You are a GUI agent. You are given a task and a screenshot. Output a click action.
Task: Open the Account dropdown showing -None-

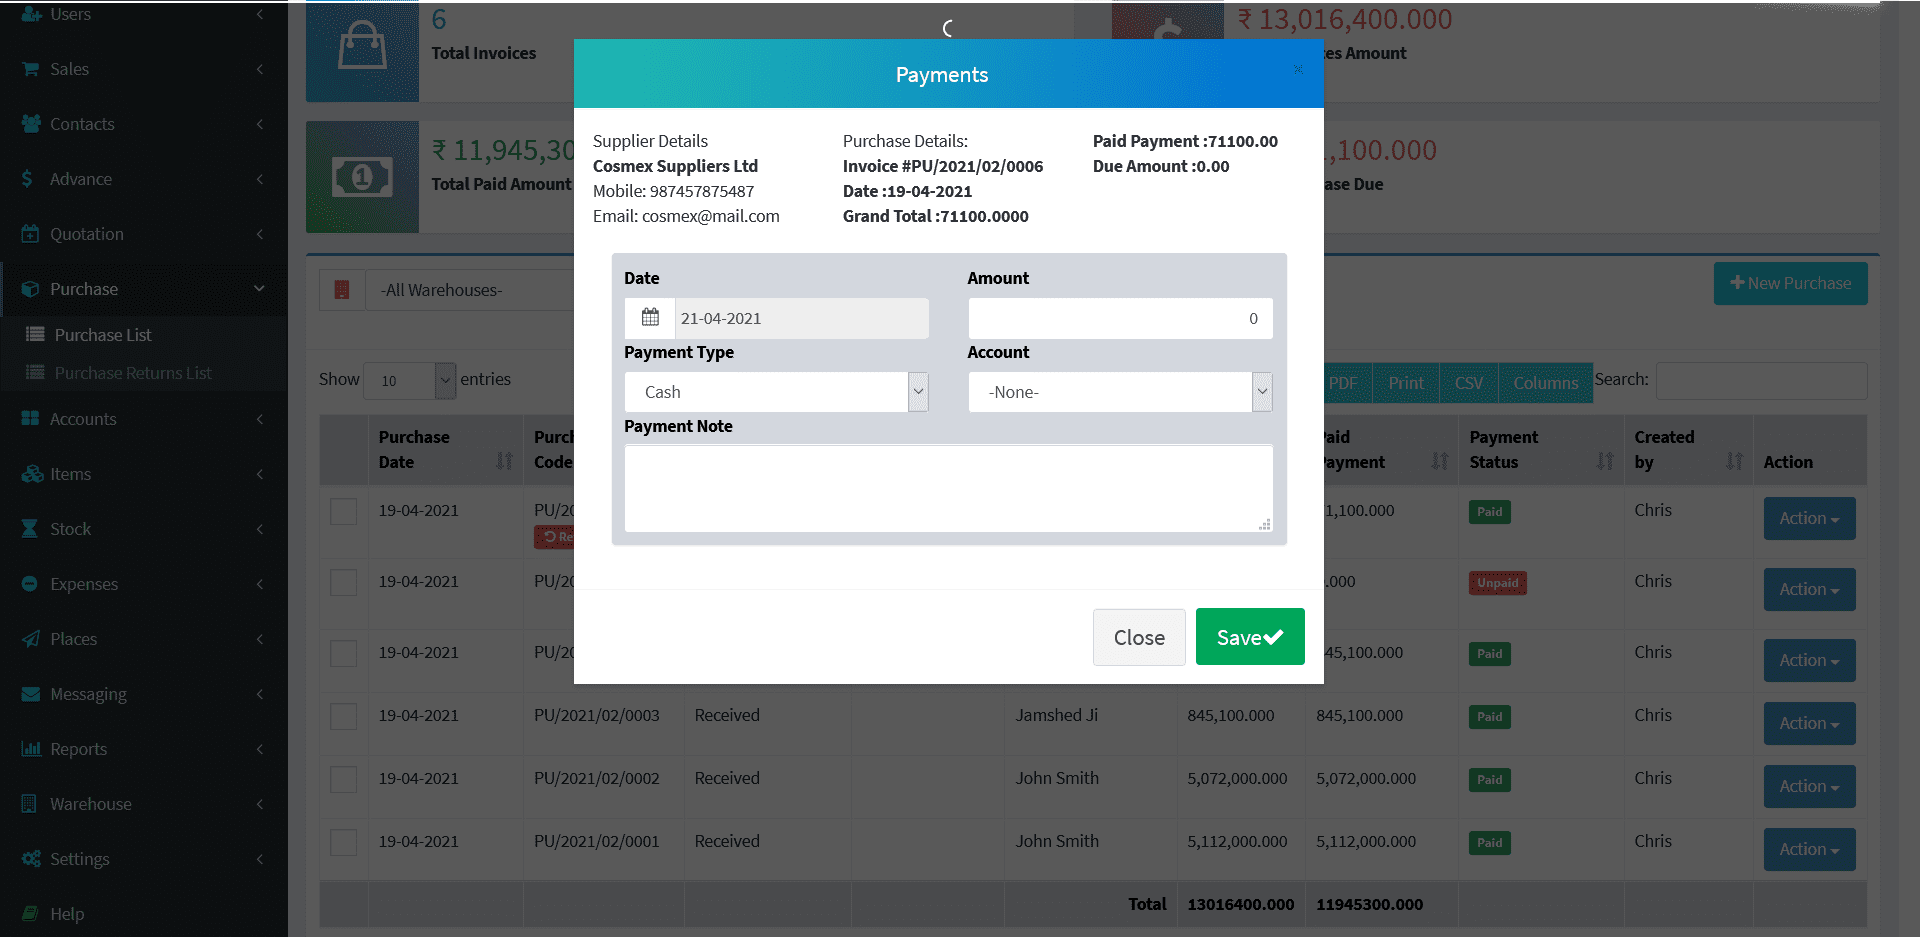click(1120, 392)
